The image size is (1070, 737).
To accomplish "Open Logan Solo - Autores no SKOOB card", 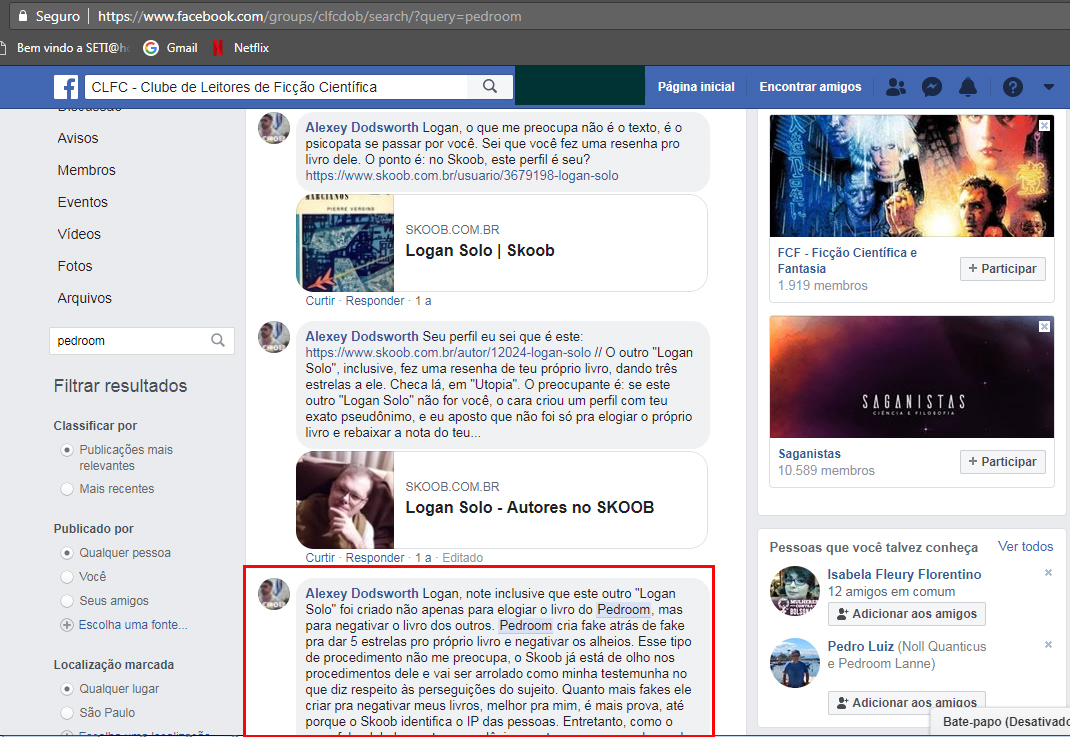I will coord(502,500).
